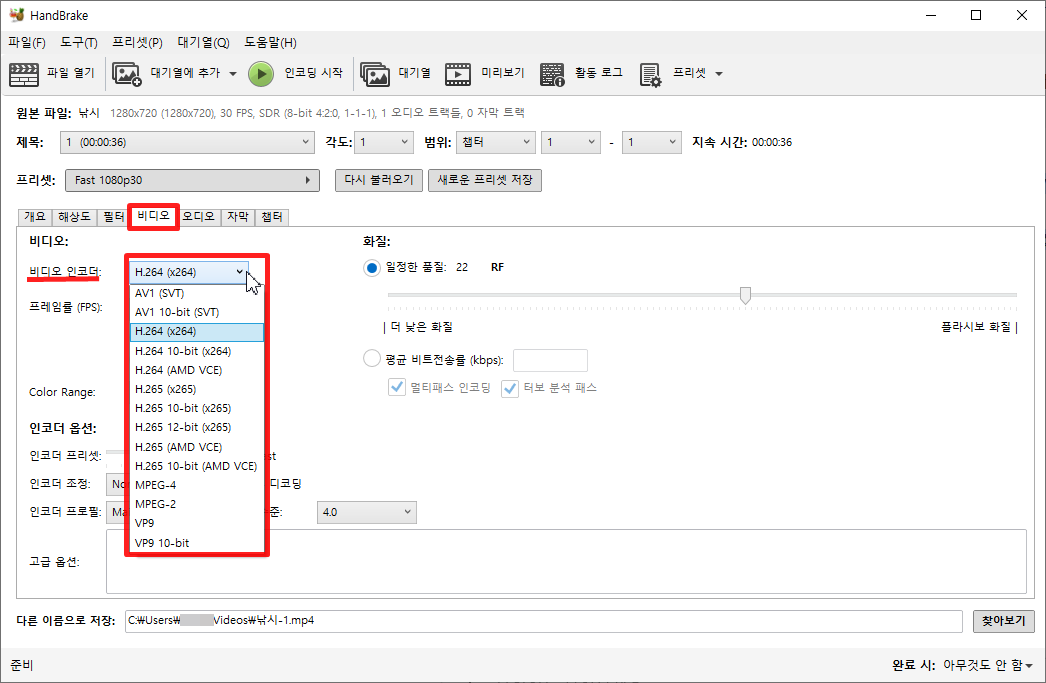Select 평균 비트전송률 radio button
This screenshot has height=683, width=1046.
click(372, 359)
